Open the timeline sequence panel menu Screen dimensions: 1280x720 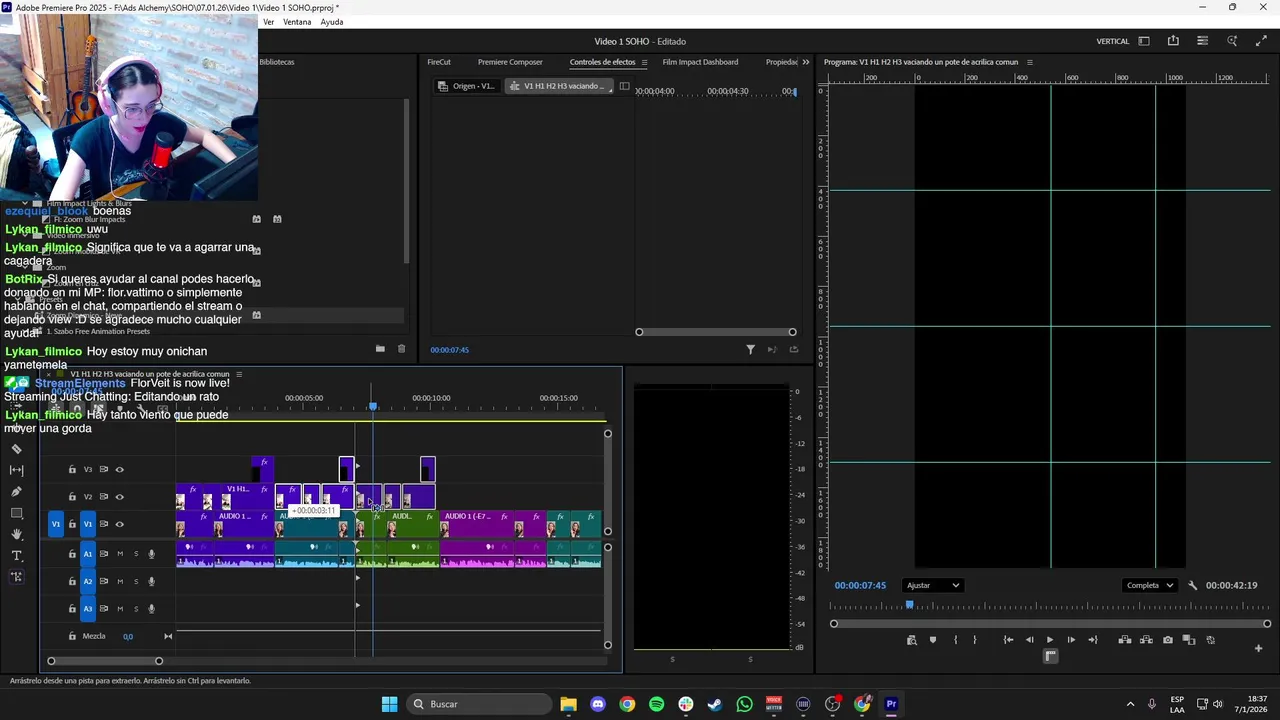click(238, 374)
